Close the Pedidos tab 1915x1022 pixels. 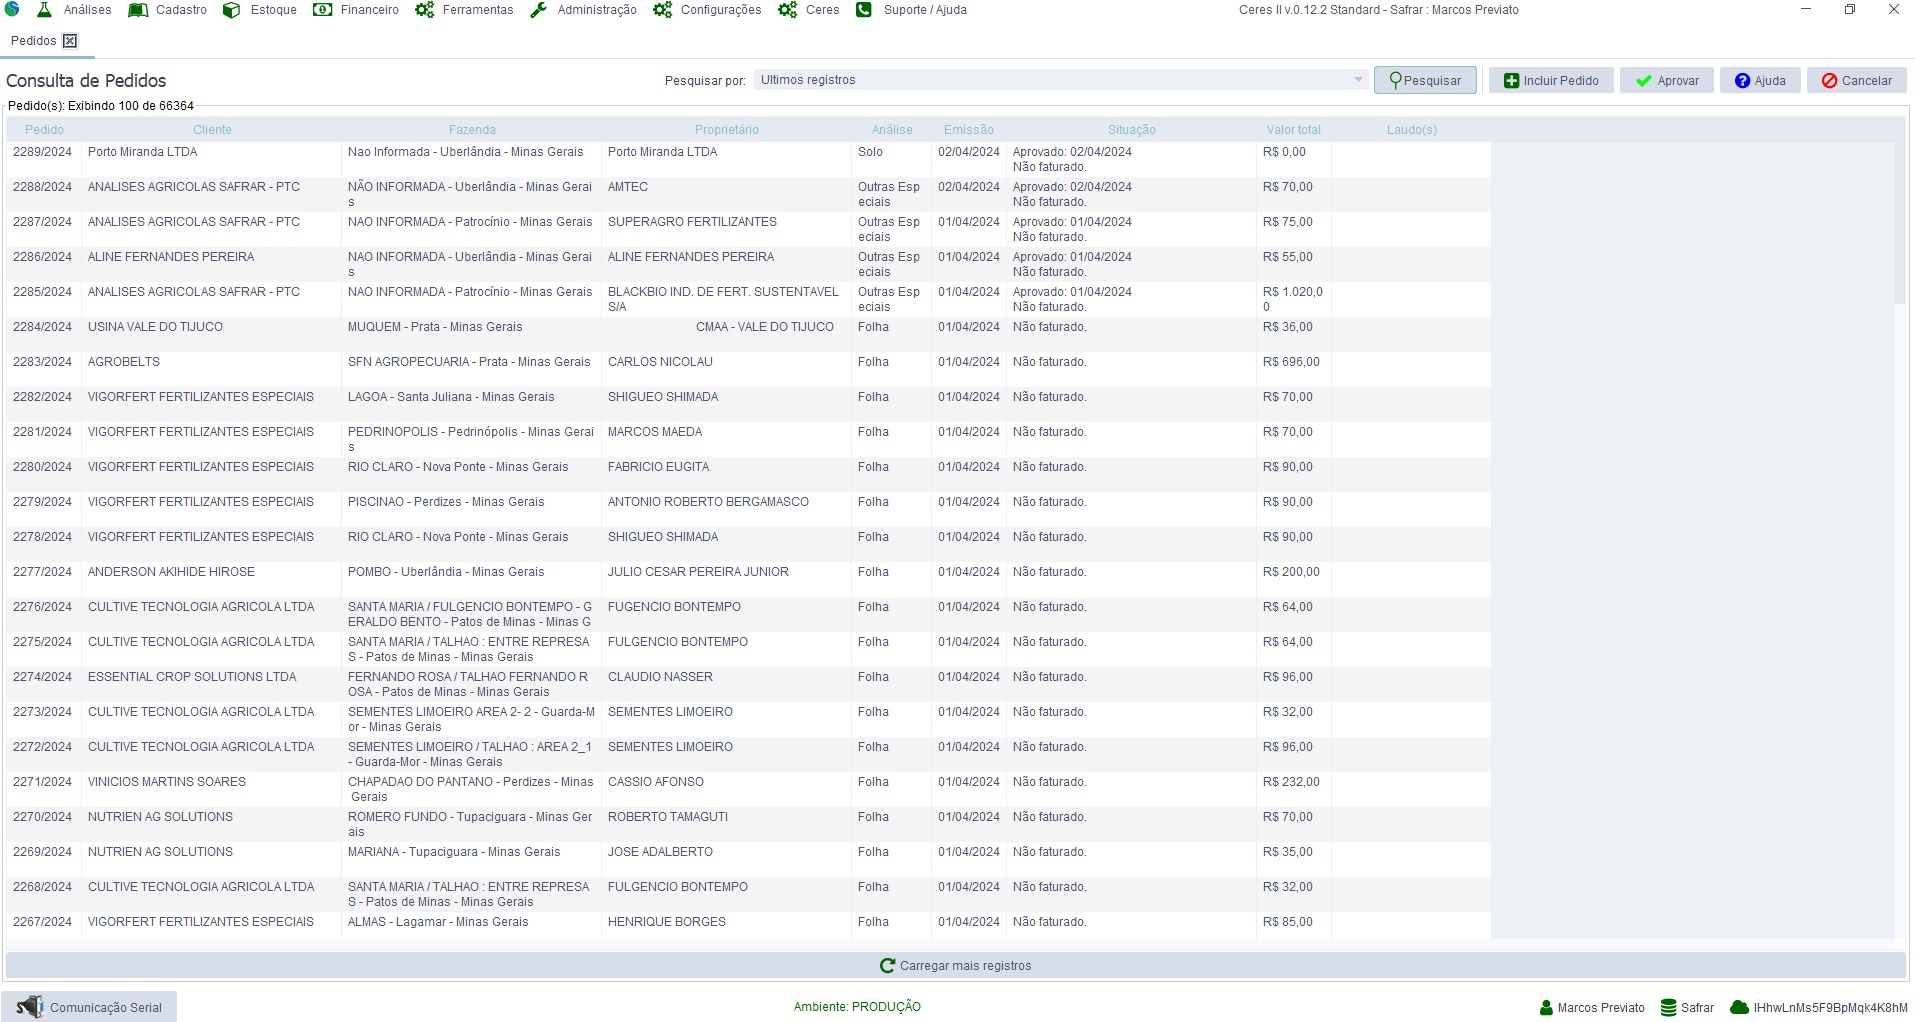(70, 41)
